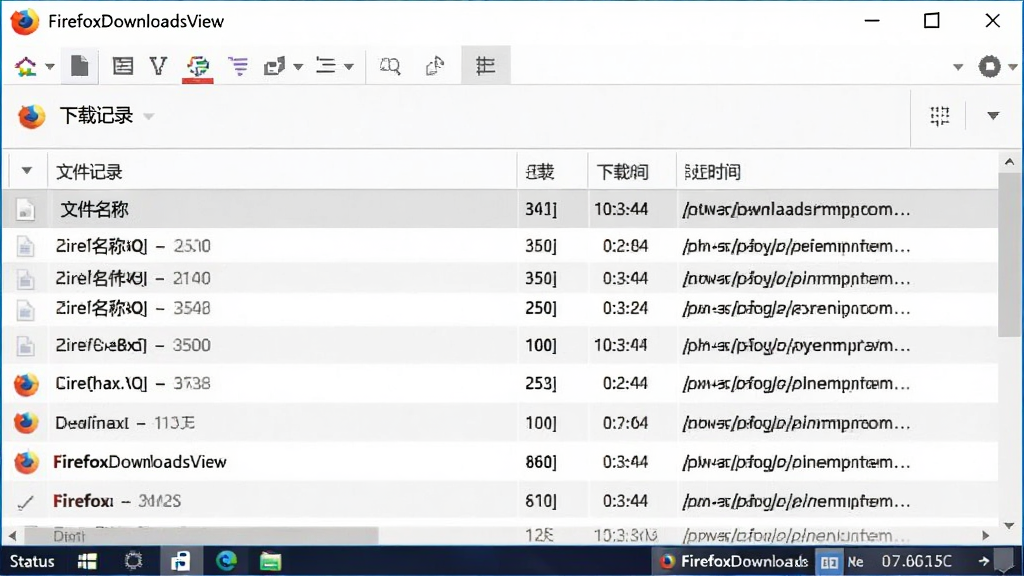Image resolution: width=1024 pixels, height=576 pixels.
Task: Toggle the highlighted columns grid icon
Action: pyautogui.click(x=485, y=65)
